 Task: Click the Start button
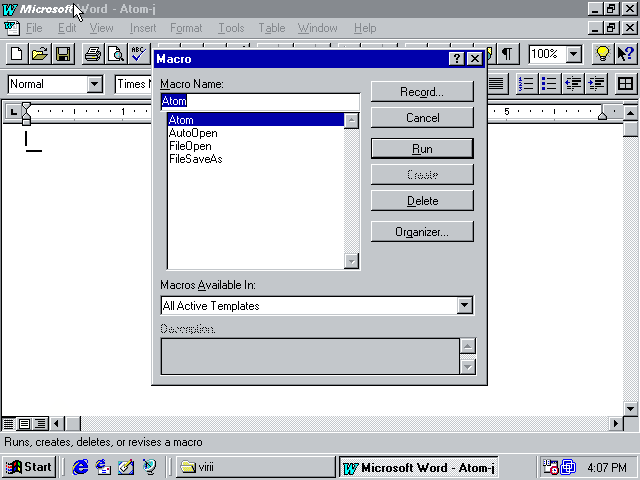coord(29,467)
